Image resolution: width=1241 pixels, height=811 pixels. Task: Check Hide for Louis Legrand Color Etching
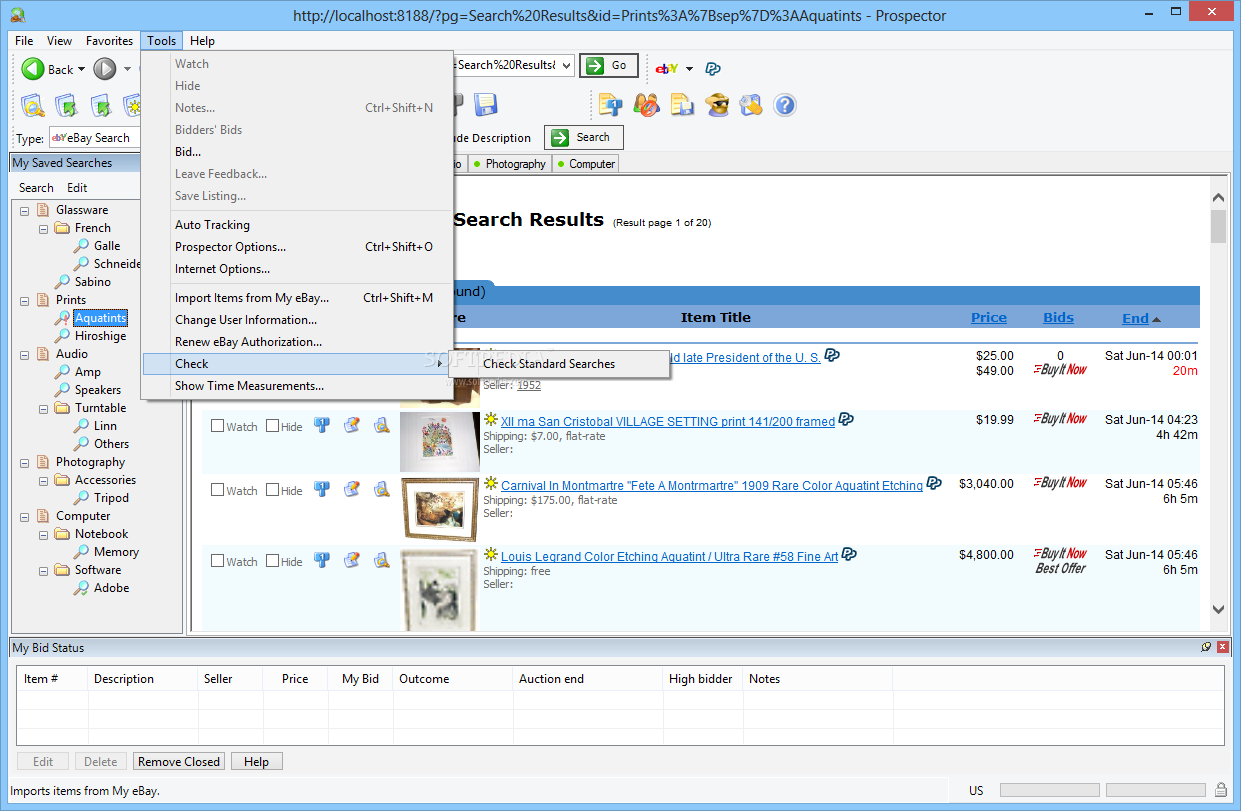[x=272, y=561]
